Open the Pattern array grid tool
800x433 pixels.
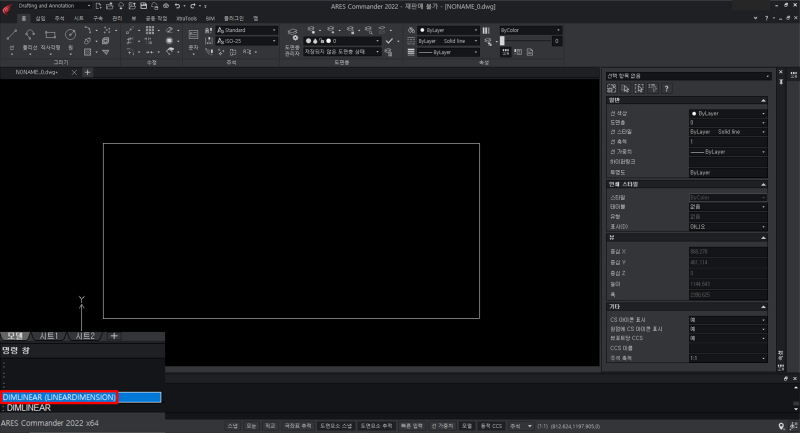pyautogui.click(x=150, y=30)
